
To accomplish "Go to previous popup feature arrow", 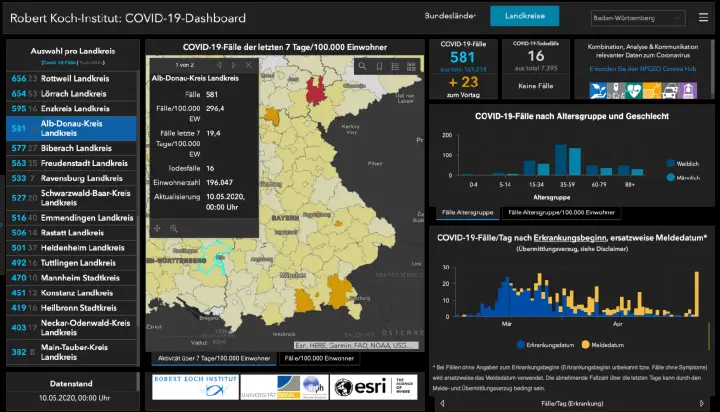I will (x=219, y=64).
